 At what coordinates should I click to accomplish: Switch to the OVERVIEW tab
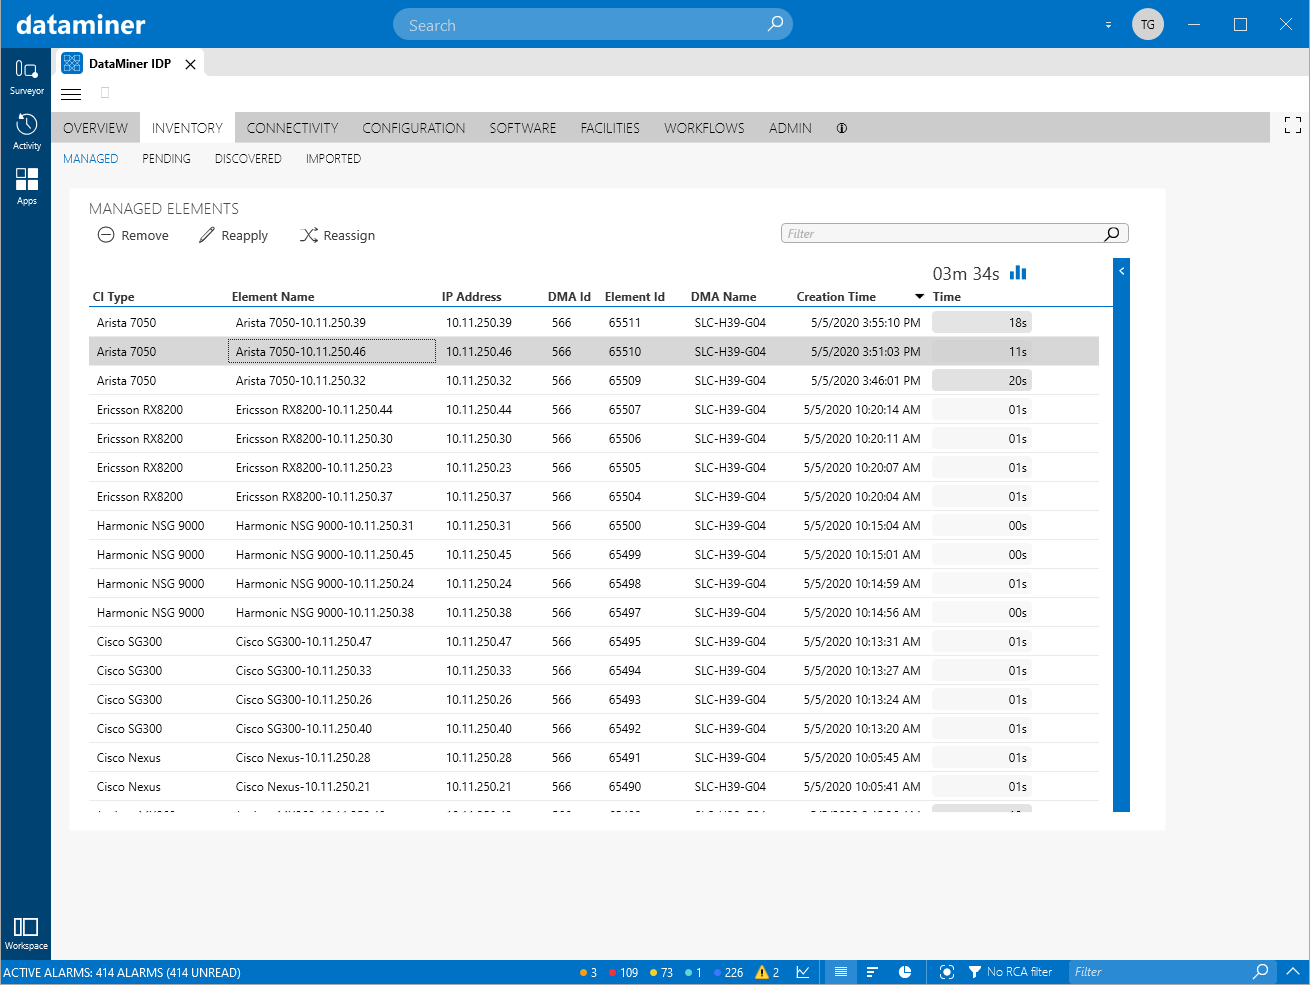click(x=95, y=128)
